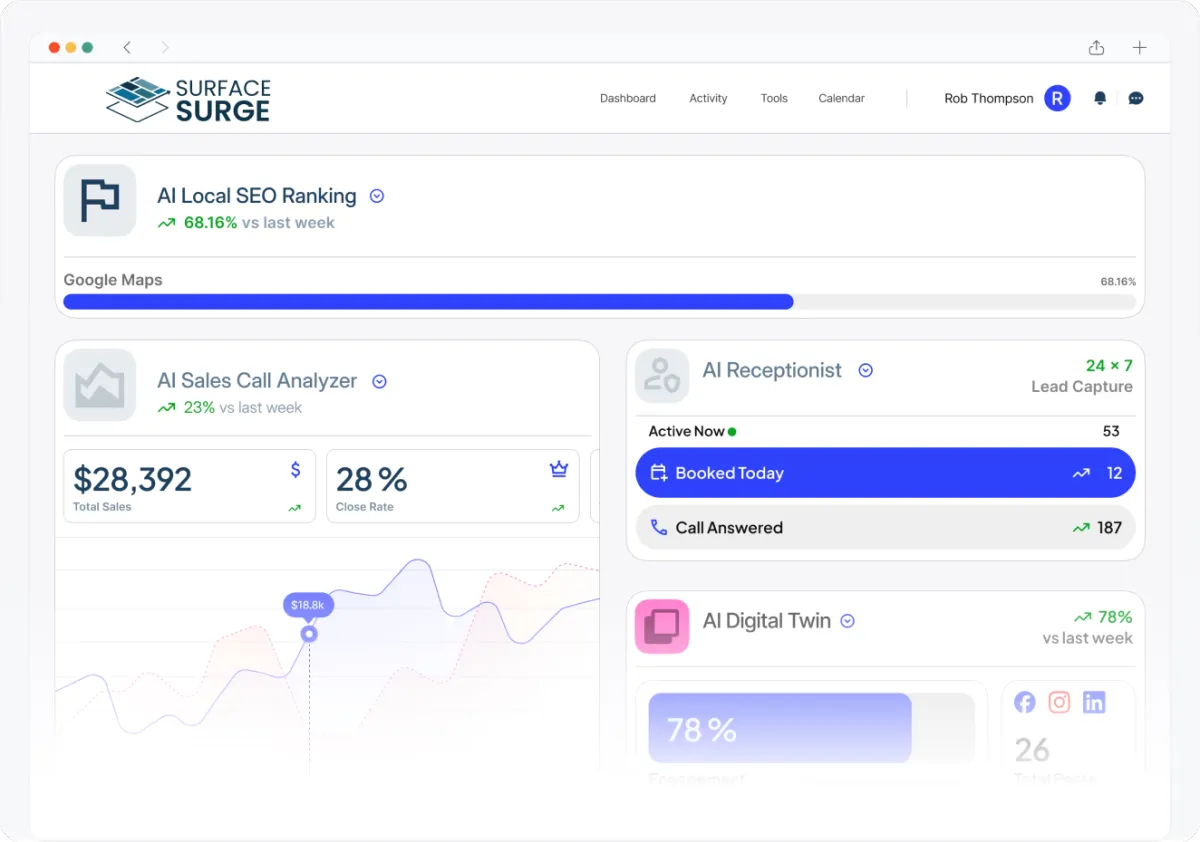
Task: Go to the Dashboard menu item
Action: pos(628,98)
